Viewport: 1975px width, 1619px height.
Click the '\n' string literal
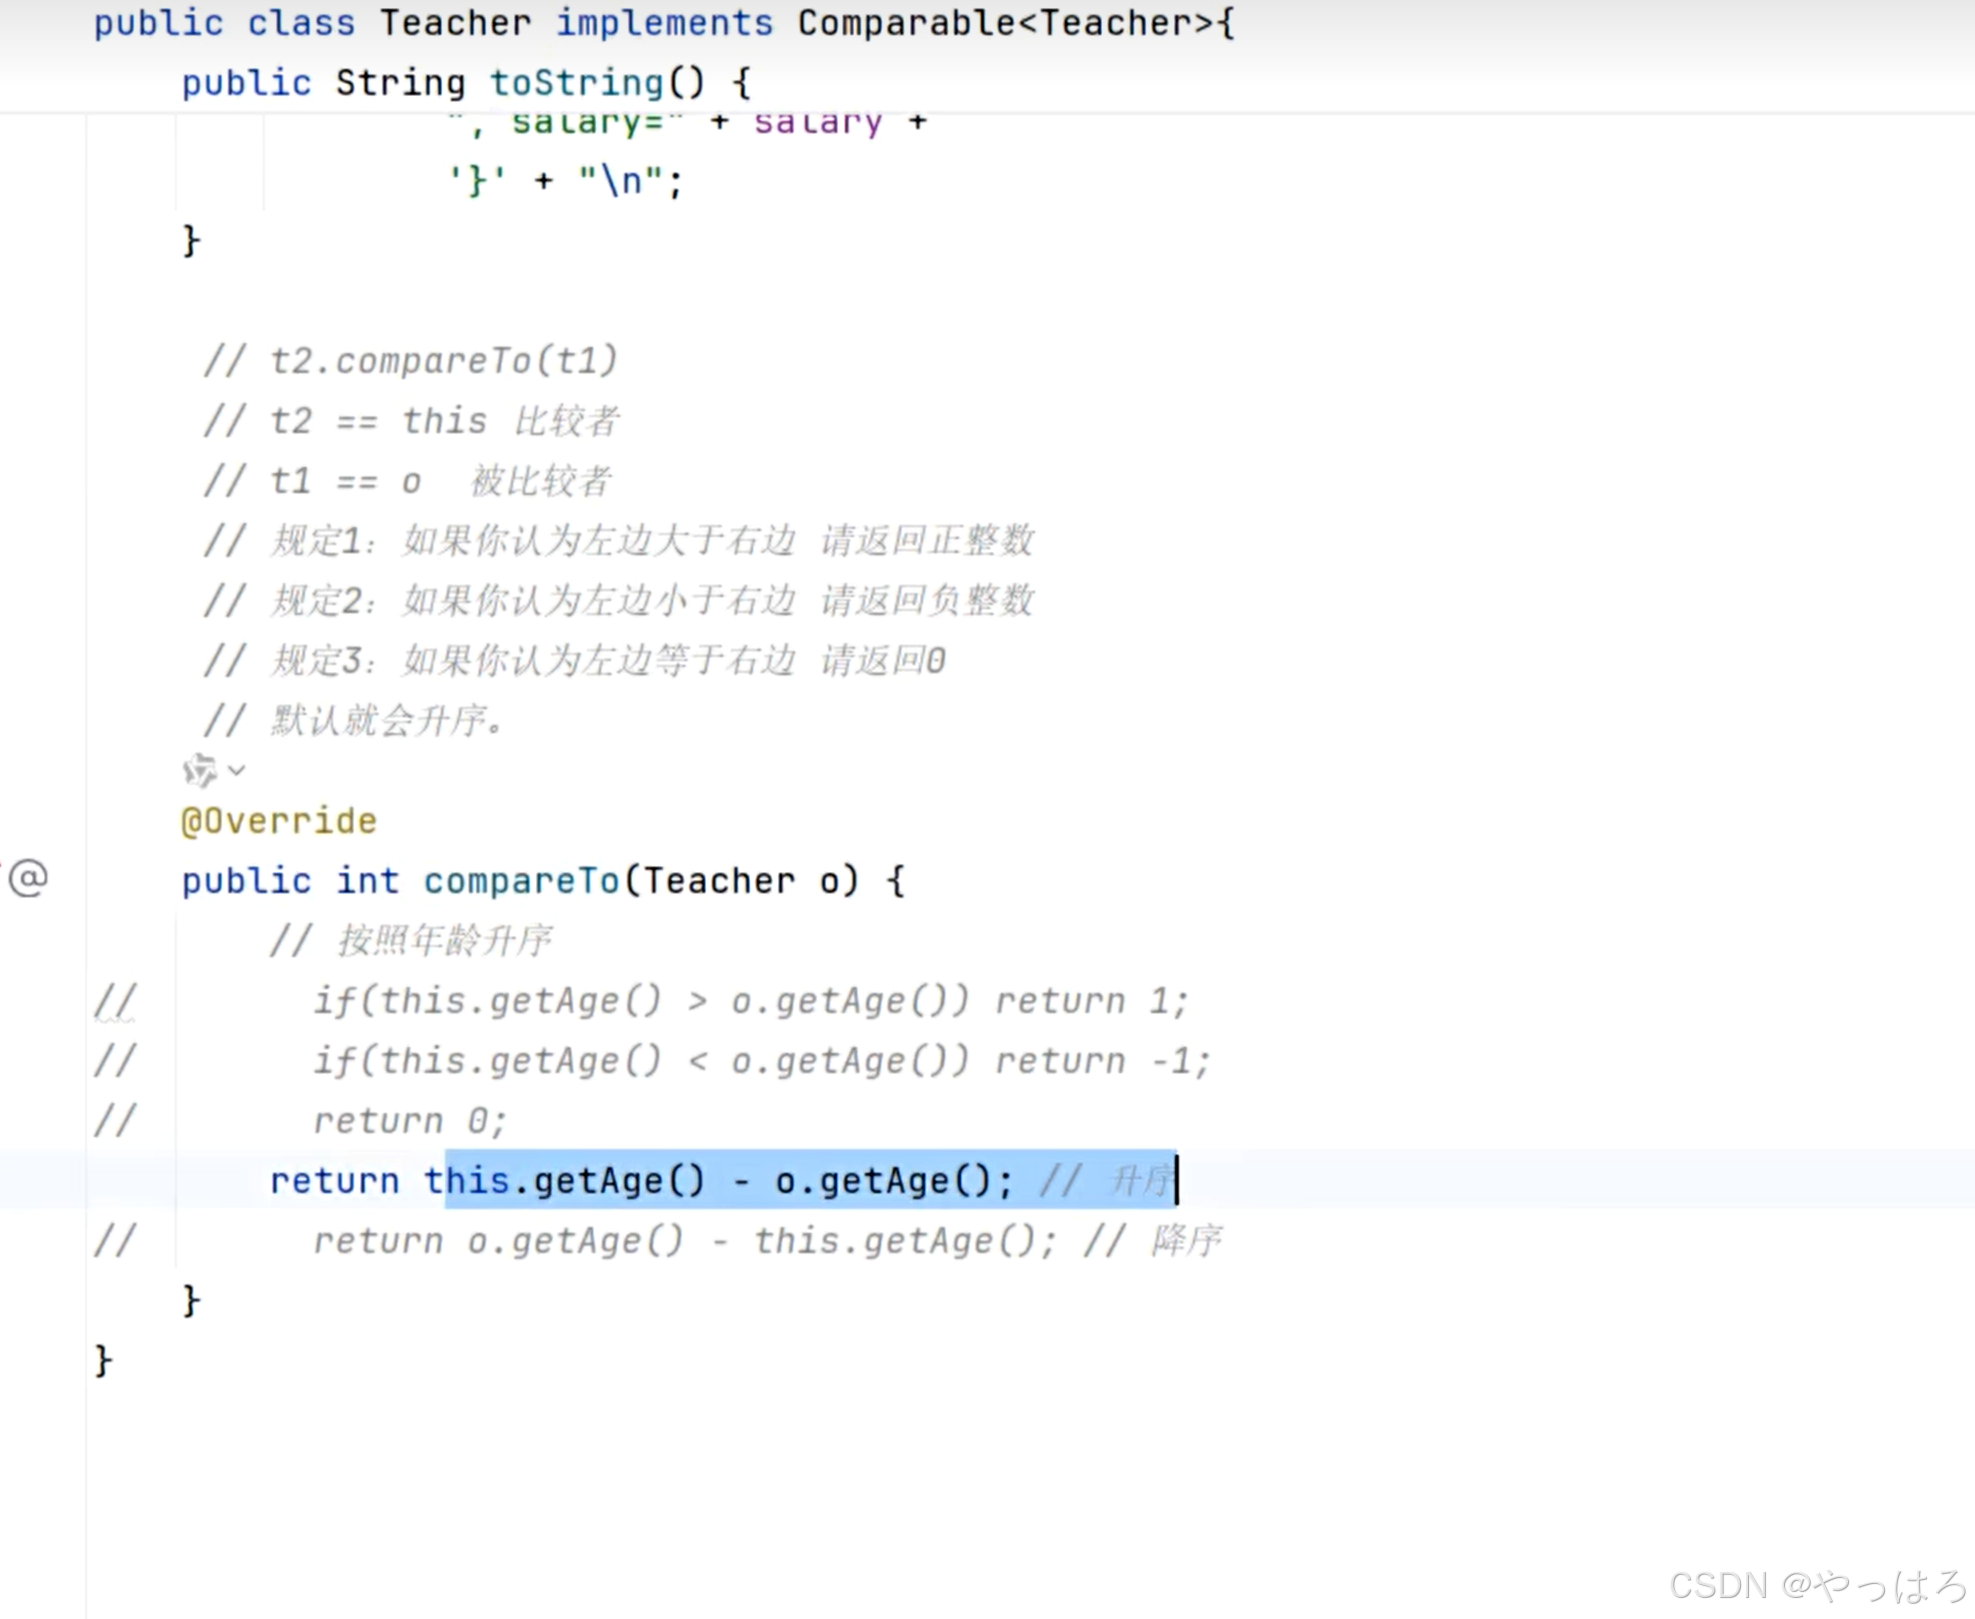click(620, 181)
